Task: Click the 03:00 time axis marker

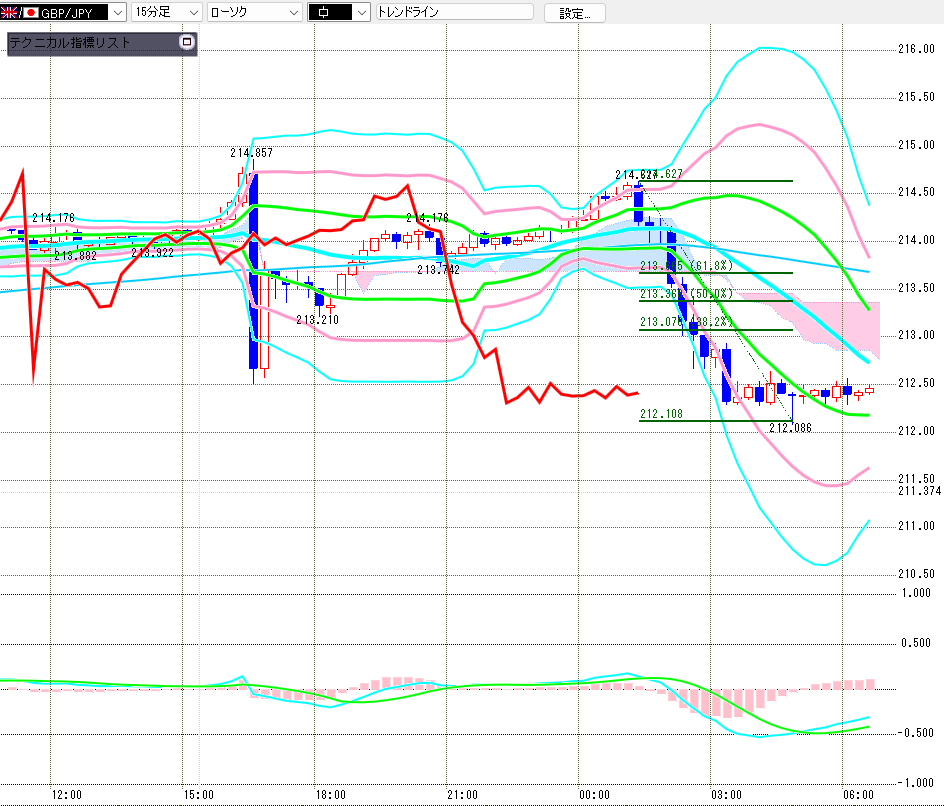Action: coord(726,794)
